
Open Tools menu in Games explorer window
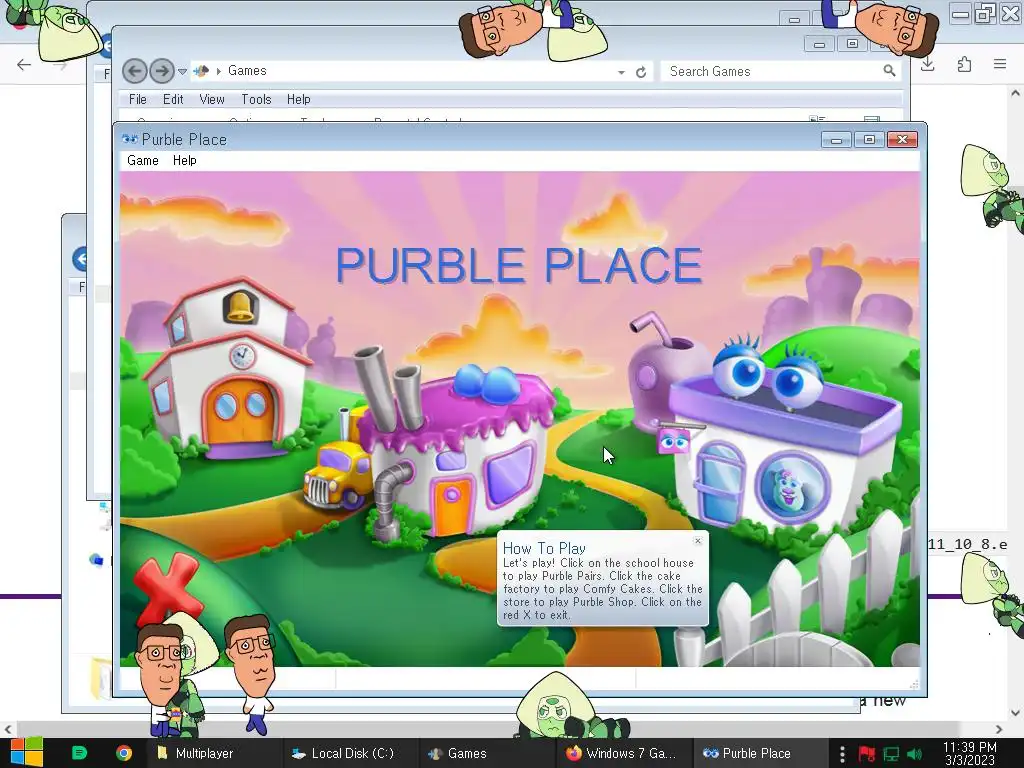point(256,99)
